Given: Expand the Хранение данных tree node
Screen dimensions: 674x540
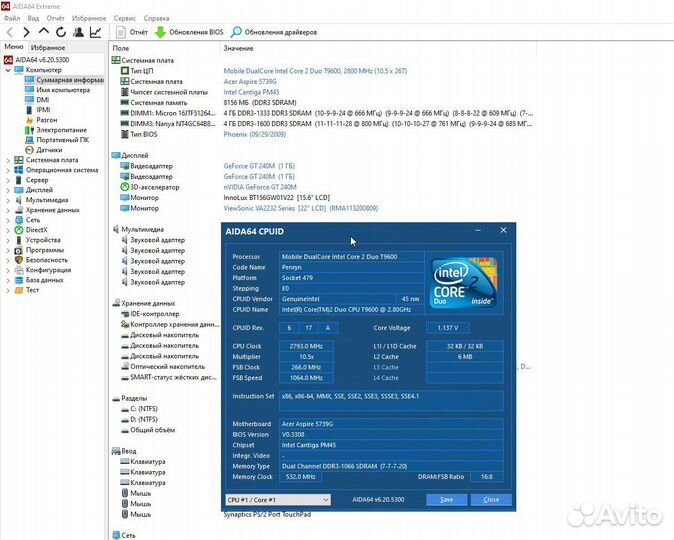Looking at the screenshot, I should tap(8, 210).
